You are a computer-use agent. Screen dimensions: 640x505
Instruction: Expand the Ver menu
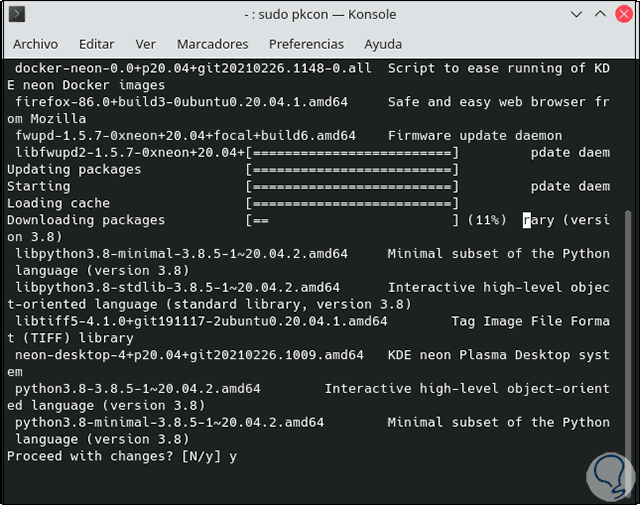pos(146,44)
